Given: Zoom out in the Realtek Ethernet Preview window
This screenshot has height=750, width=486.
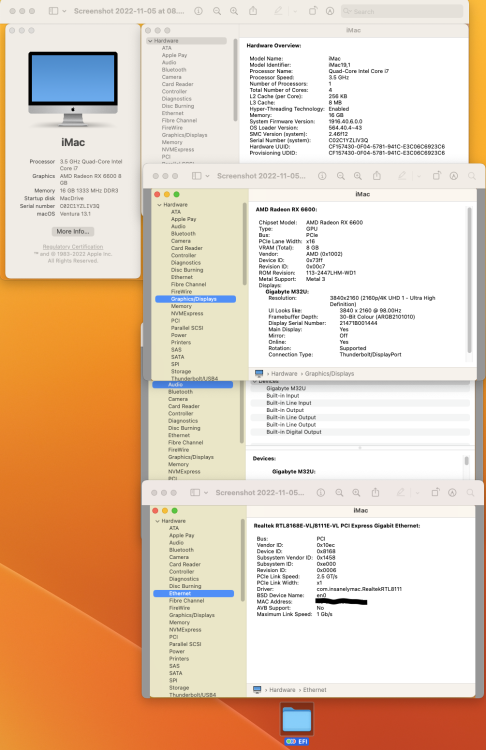Looking at the screenshot, I should 339,493.
